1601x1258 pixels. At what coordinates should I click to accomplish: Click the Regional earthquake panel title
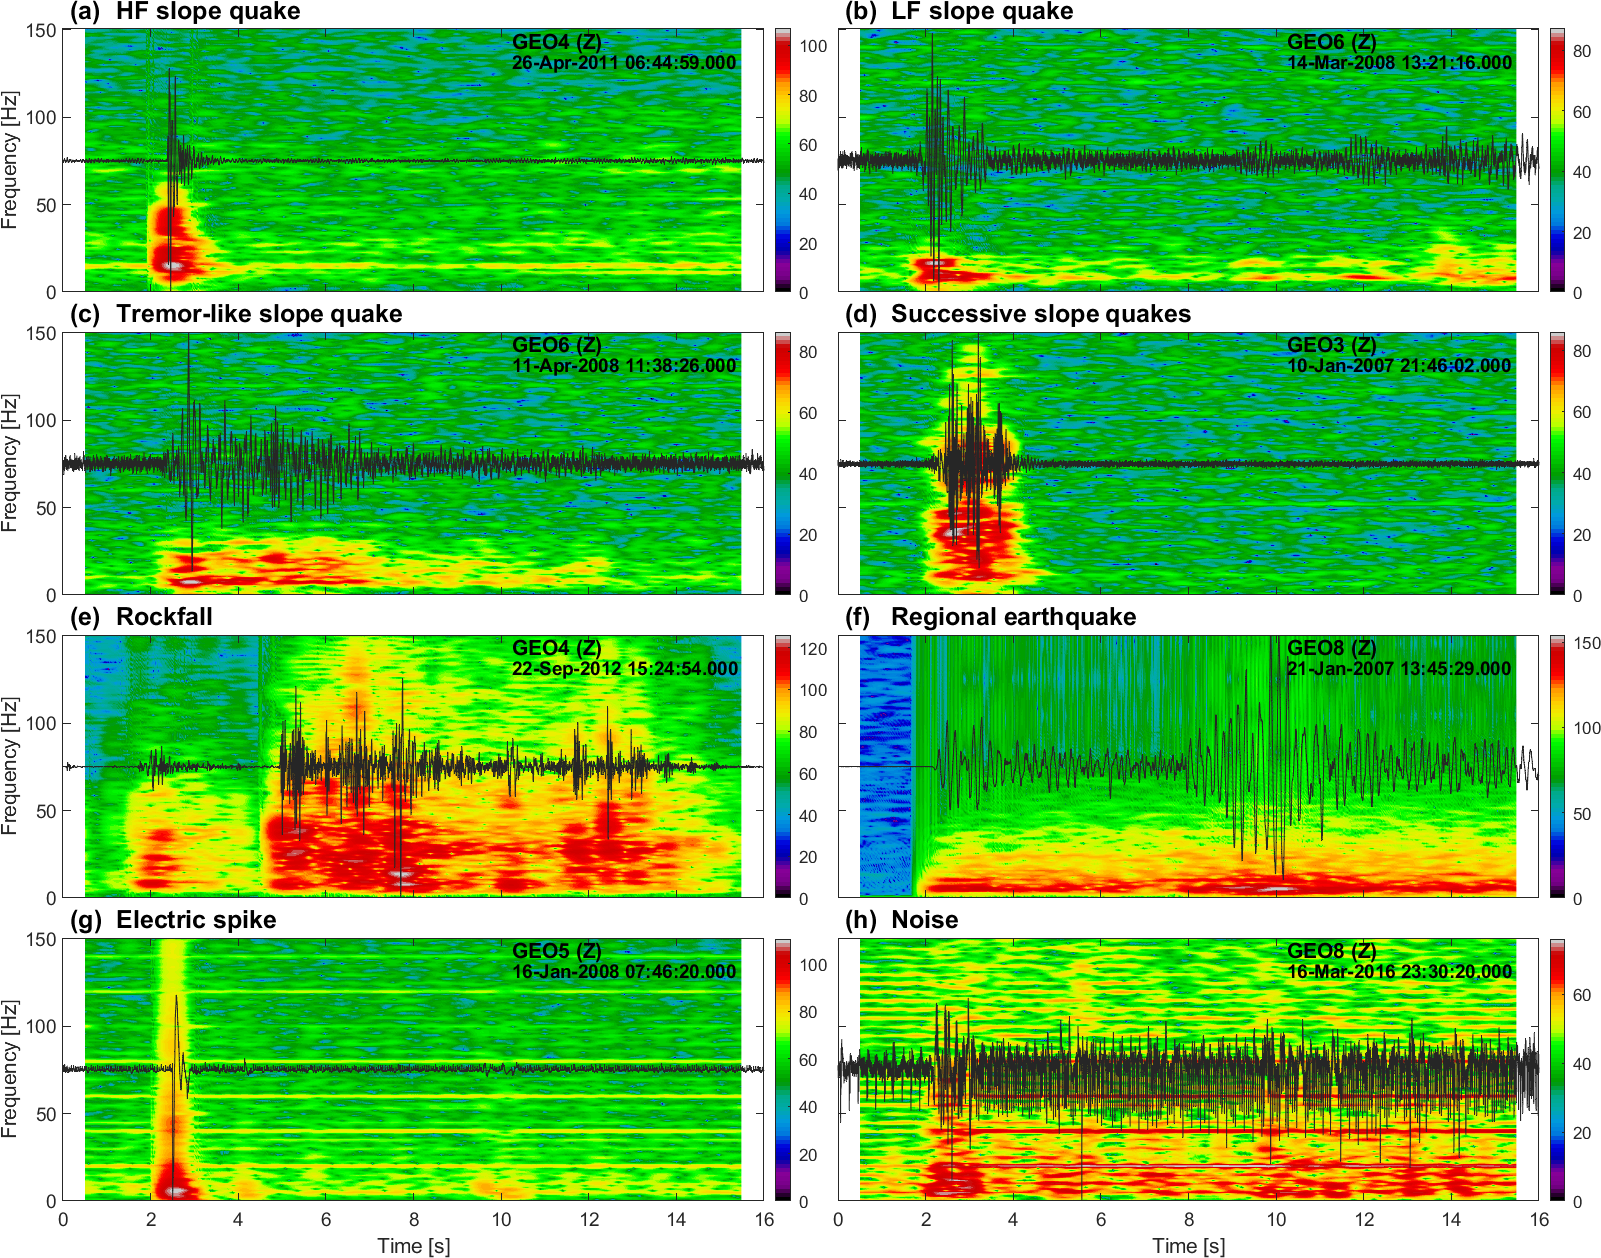point(1012,617)
